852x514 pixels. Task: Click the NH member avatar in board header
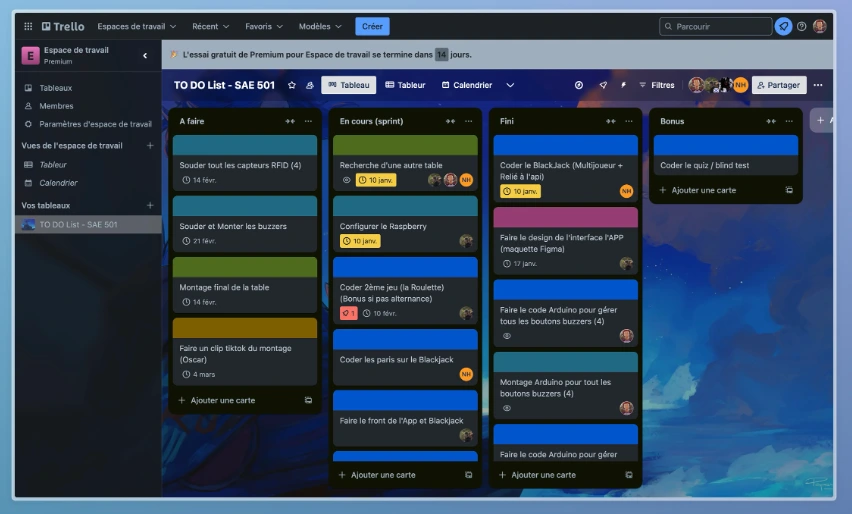coord(740,85)
